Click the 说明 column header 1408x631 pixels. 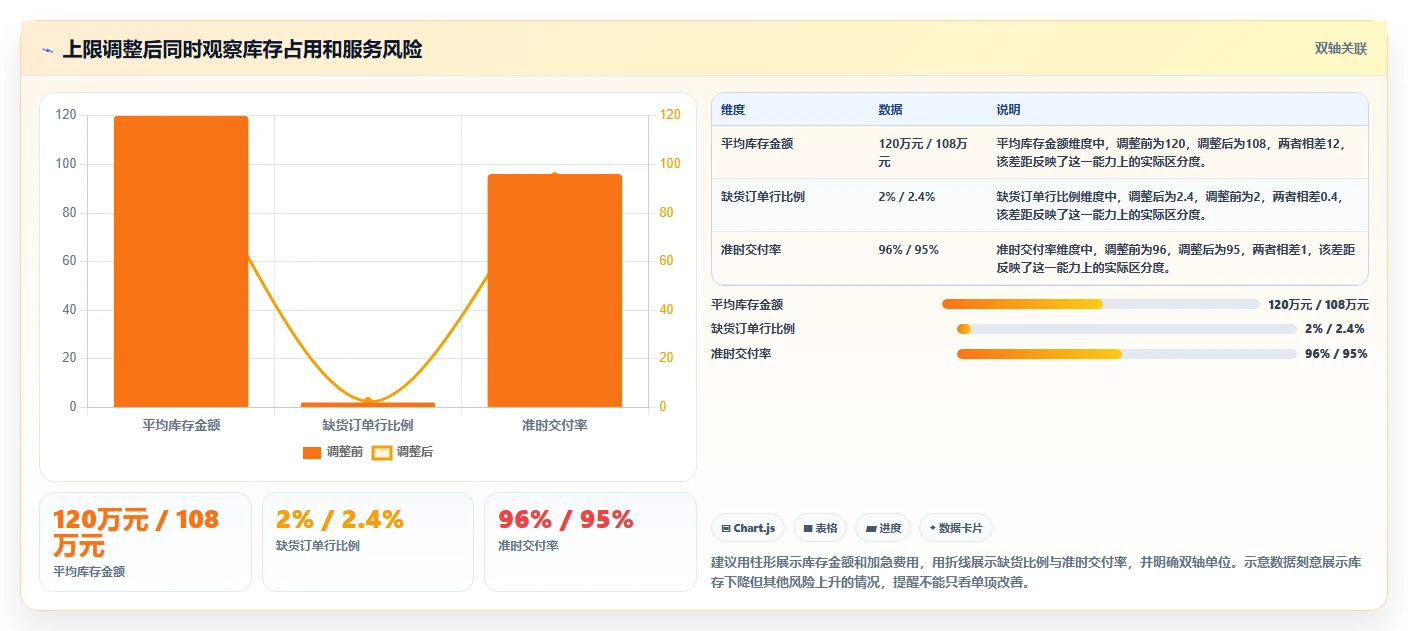coord(1008,110)
